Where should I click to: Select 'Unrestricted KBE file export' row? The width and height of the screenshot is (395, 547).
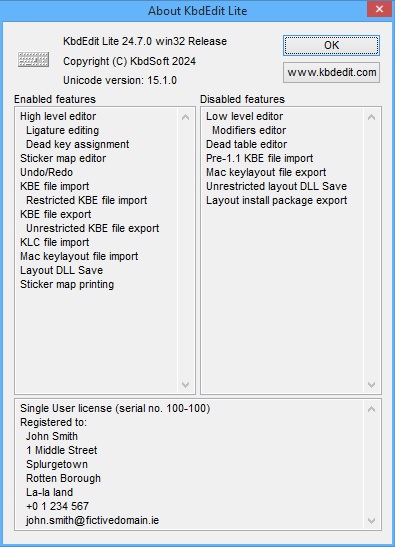92,228
